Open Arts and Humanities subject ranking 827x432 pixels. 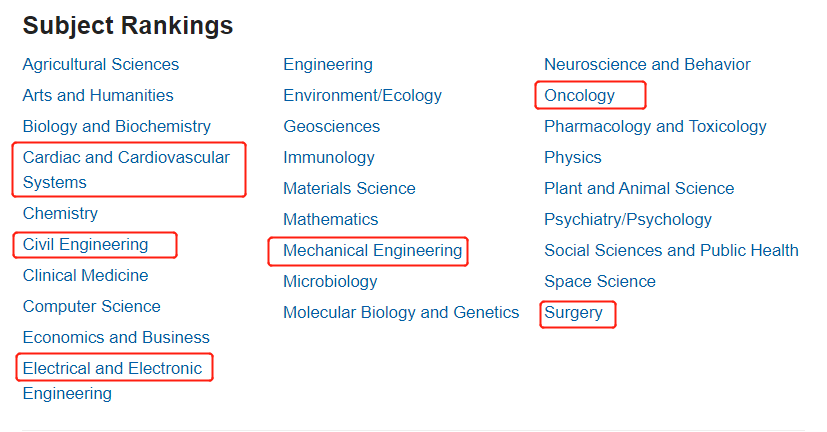[x=98, y=95]
